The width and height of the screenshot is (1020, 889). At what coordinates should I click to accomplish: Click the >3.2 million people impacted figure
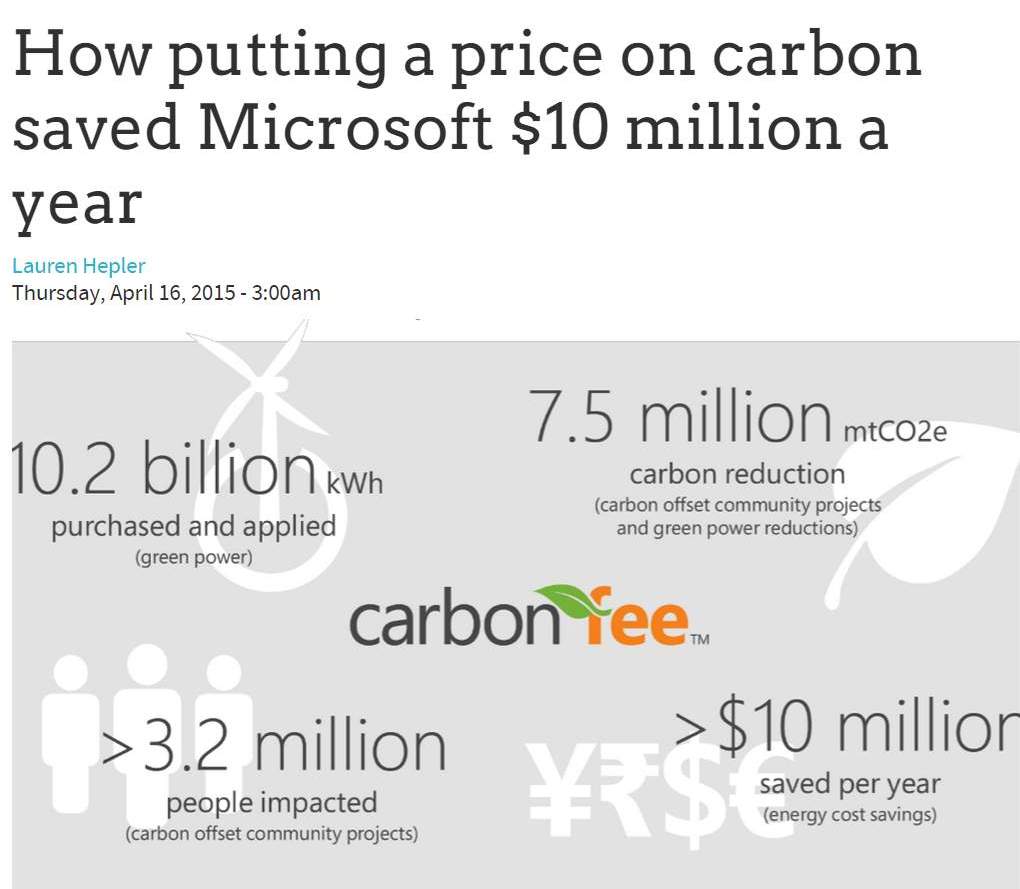(x=273, y=746)
